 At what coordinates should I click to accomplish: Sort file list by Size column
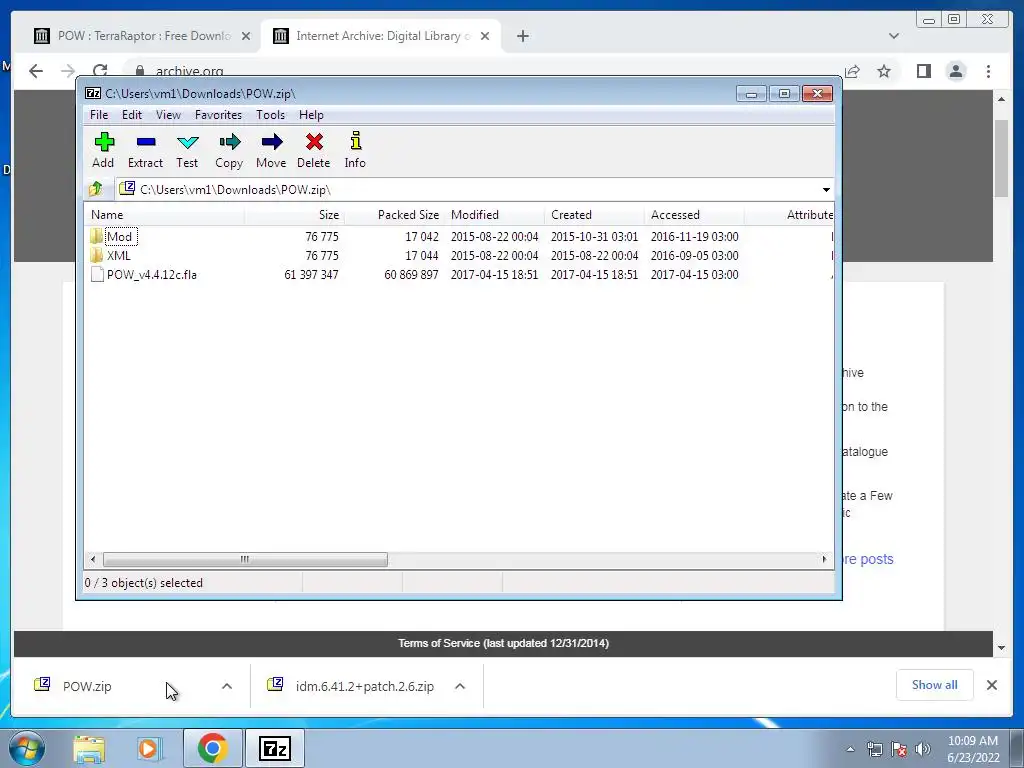295,215
